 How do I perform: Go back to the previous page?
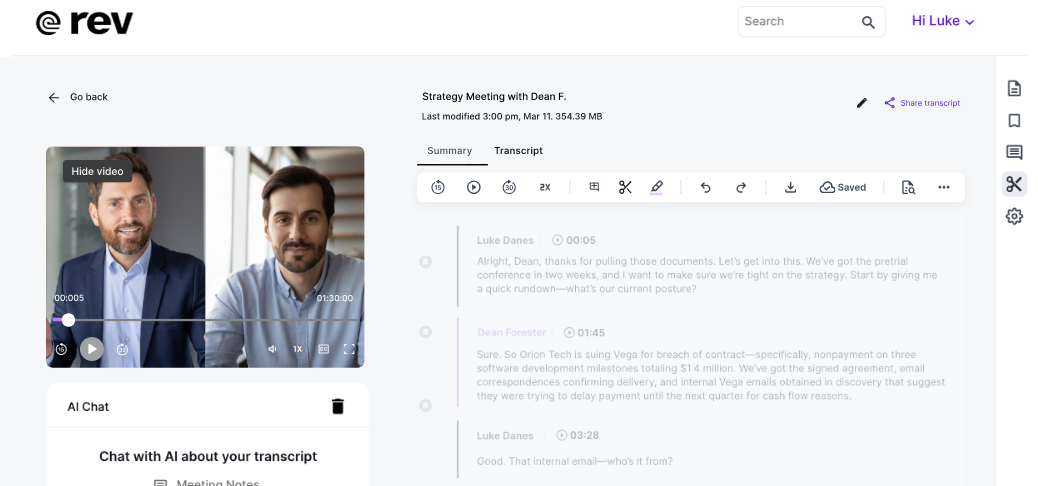78,97
